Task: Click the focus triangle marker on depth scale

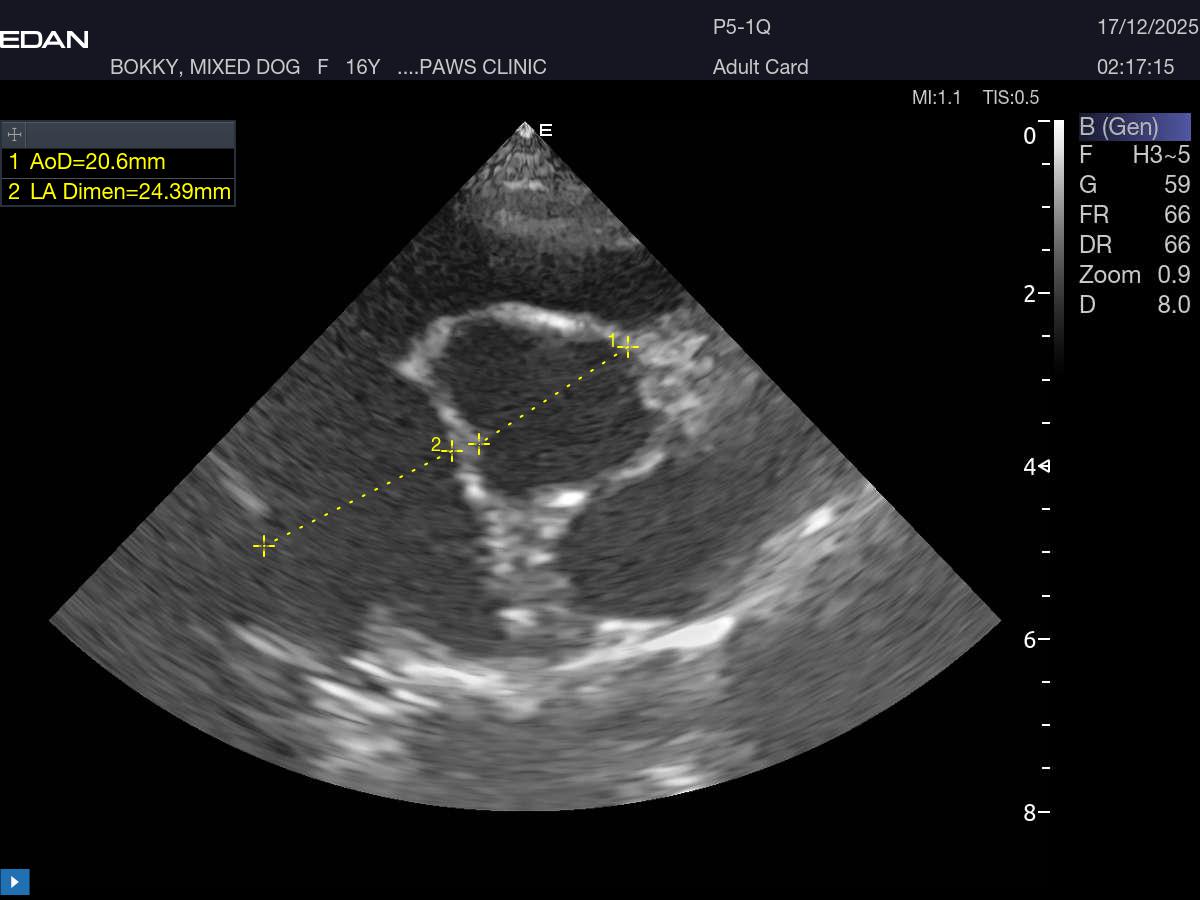Action: [1044, 466]
